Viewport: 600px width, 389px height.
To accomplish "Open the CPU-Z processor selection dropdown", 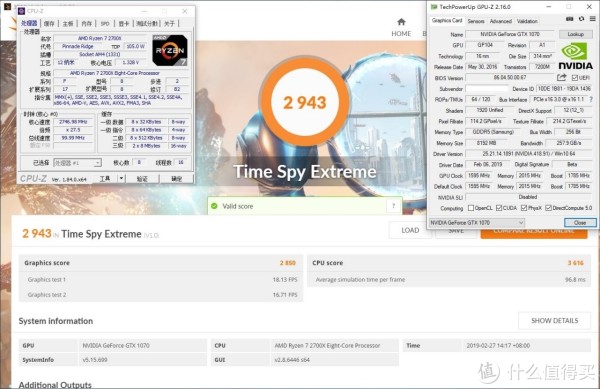I will click(77, 163).
